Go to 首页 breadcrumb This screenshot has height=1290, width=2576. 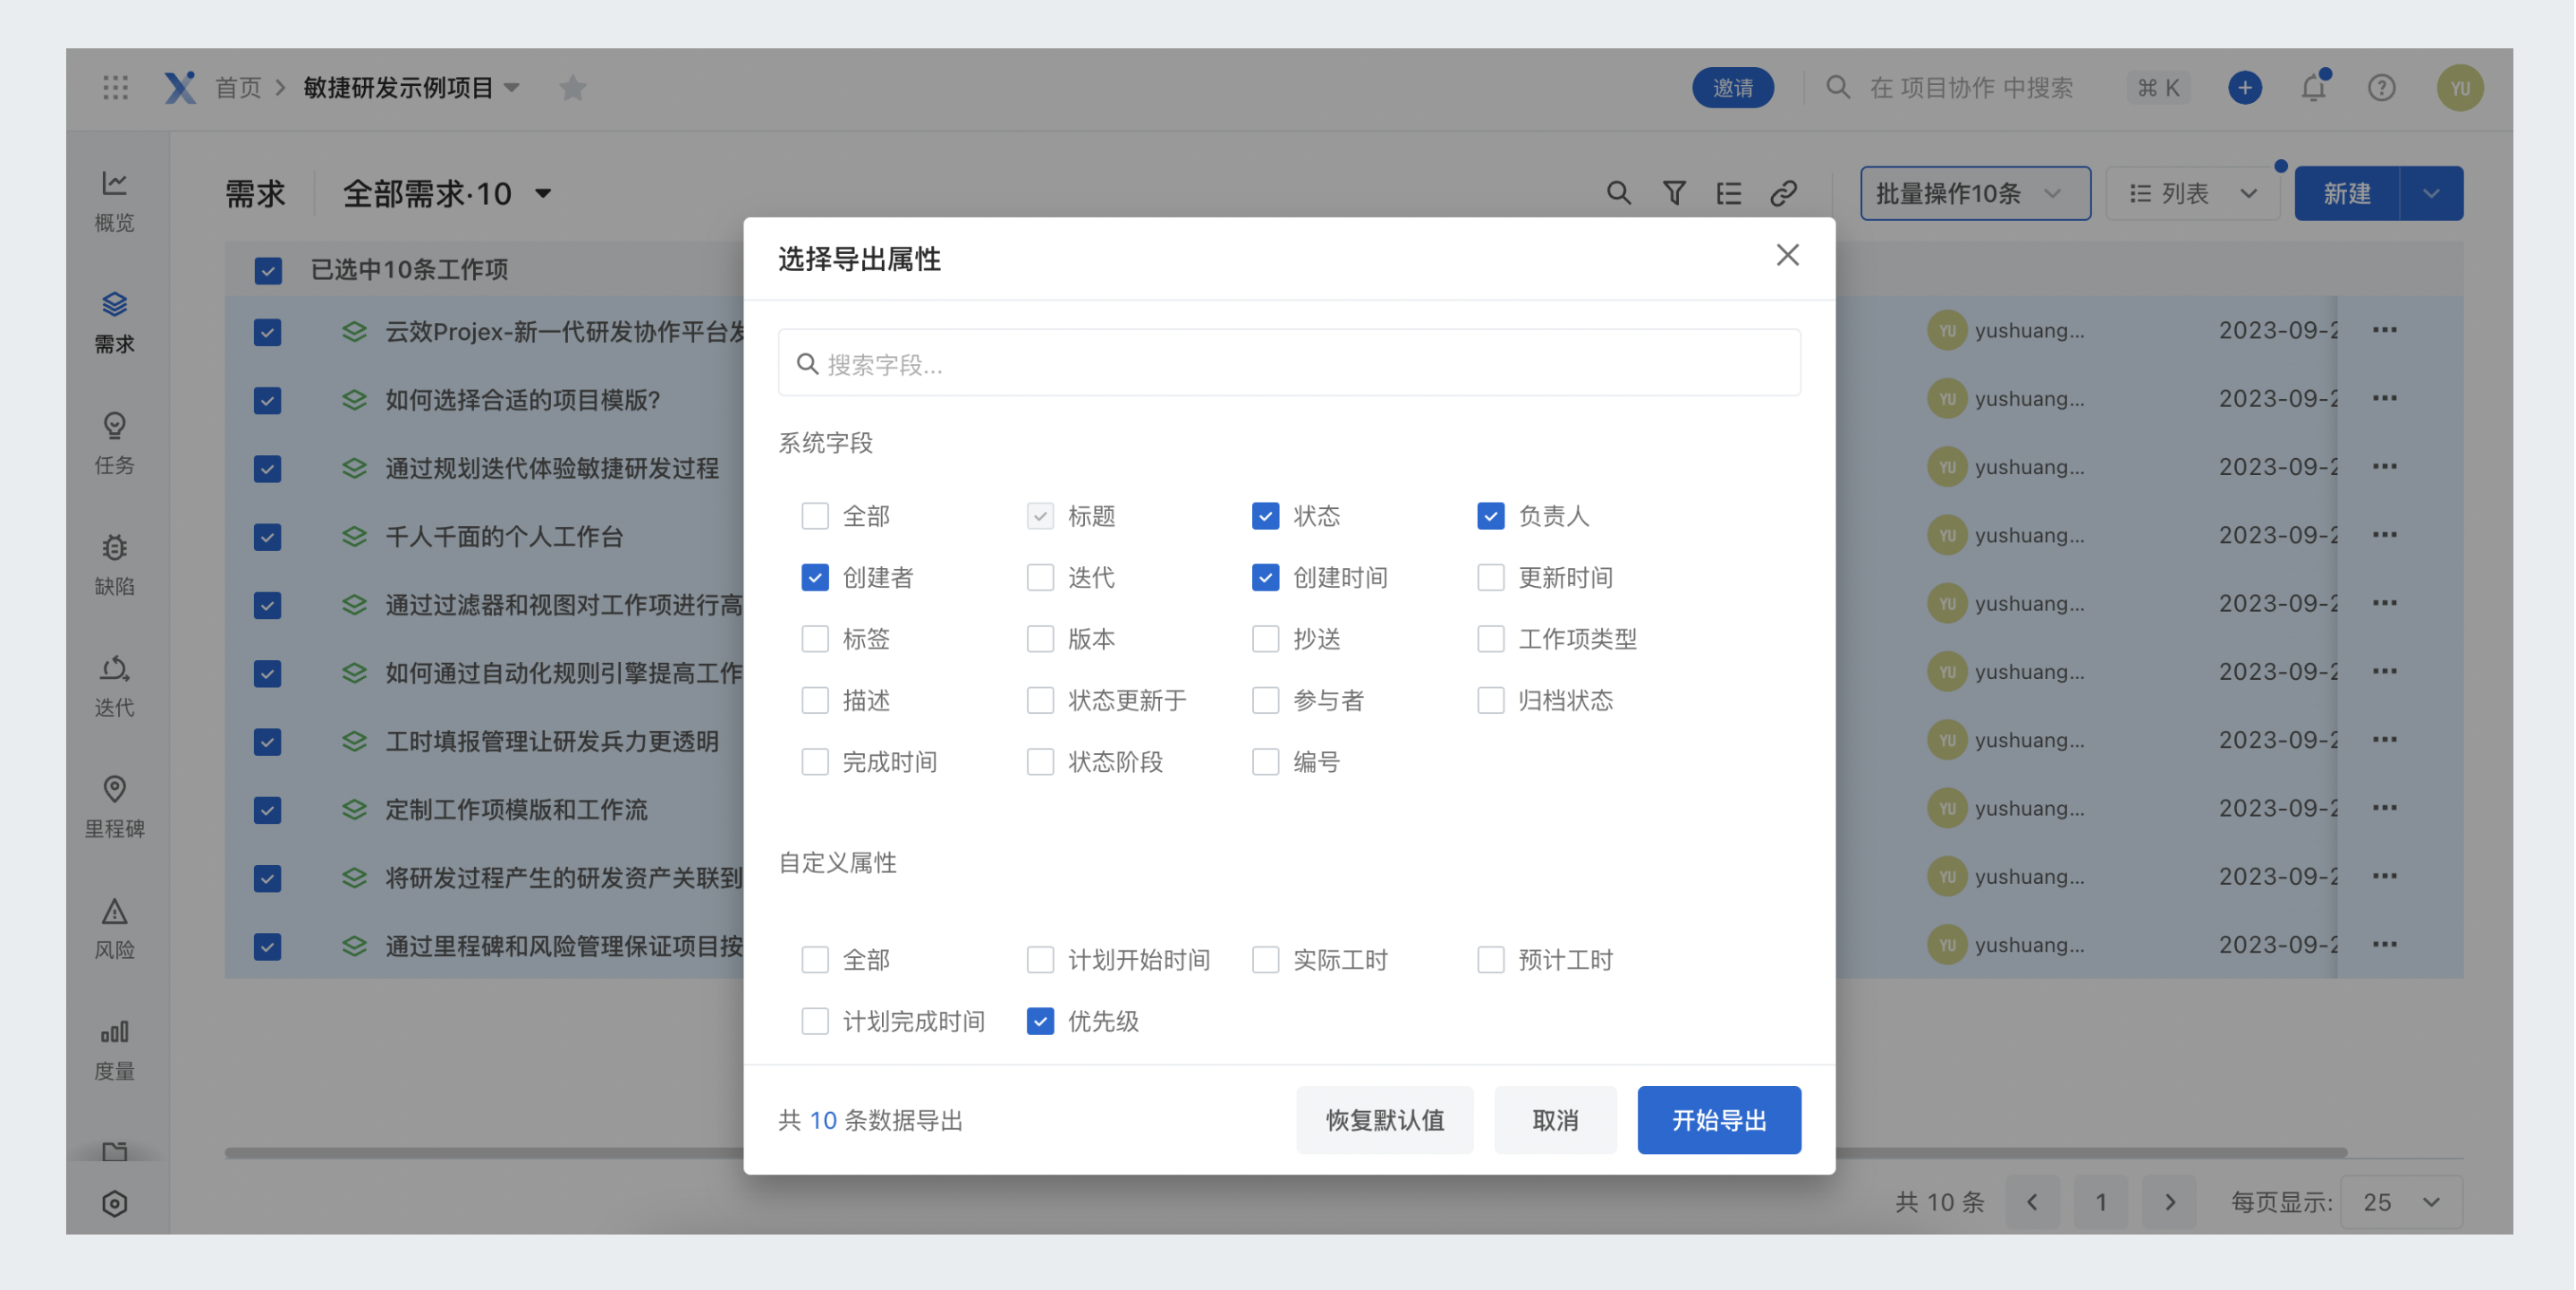[238, 88]
